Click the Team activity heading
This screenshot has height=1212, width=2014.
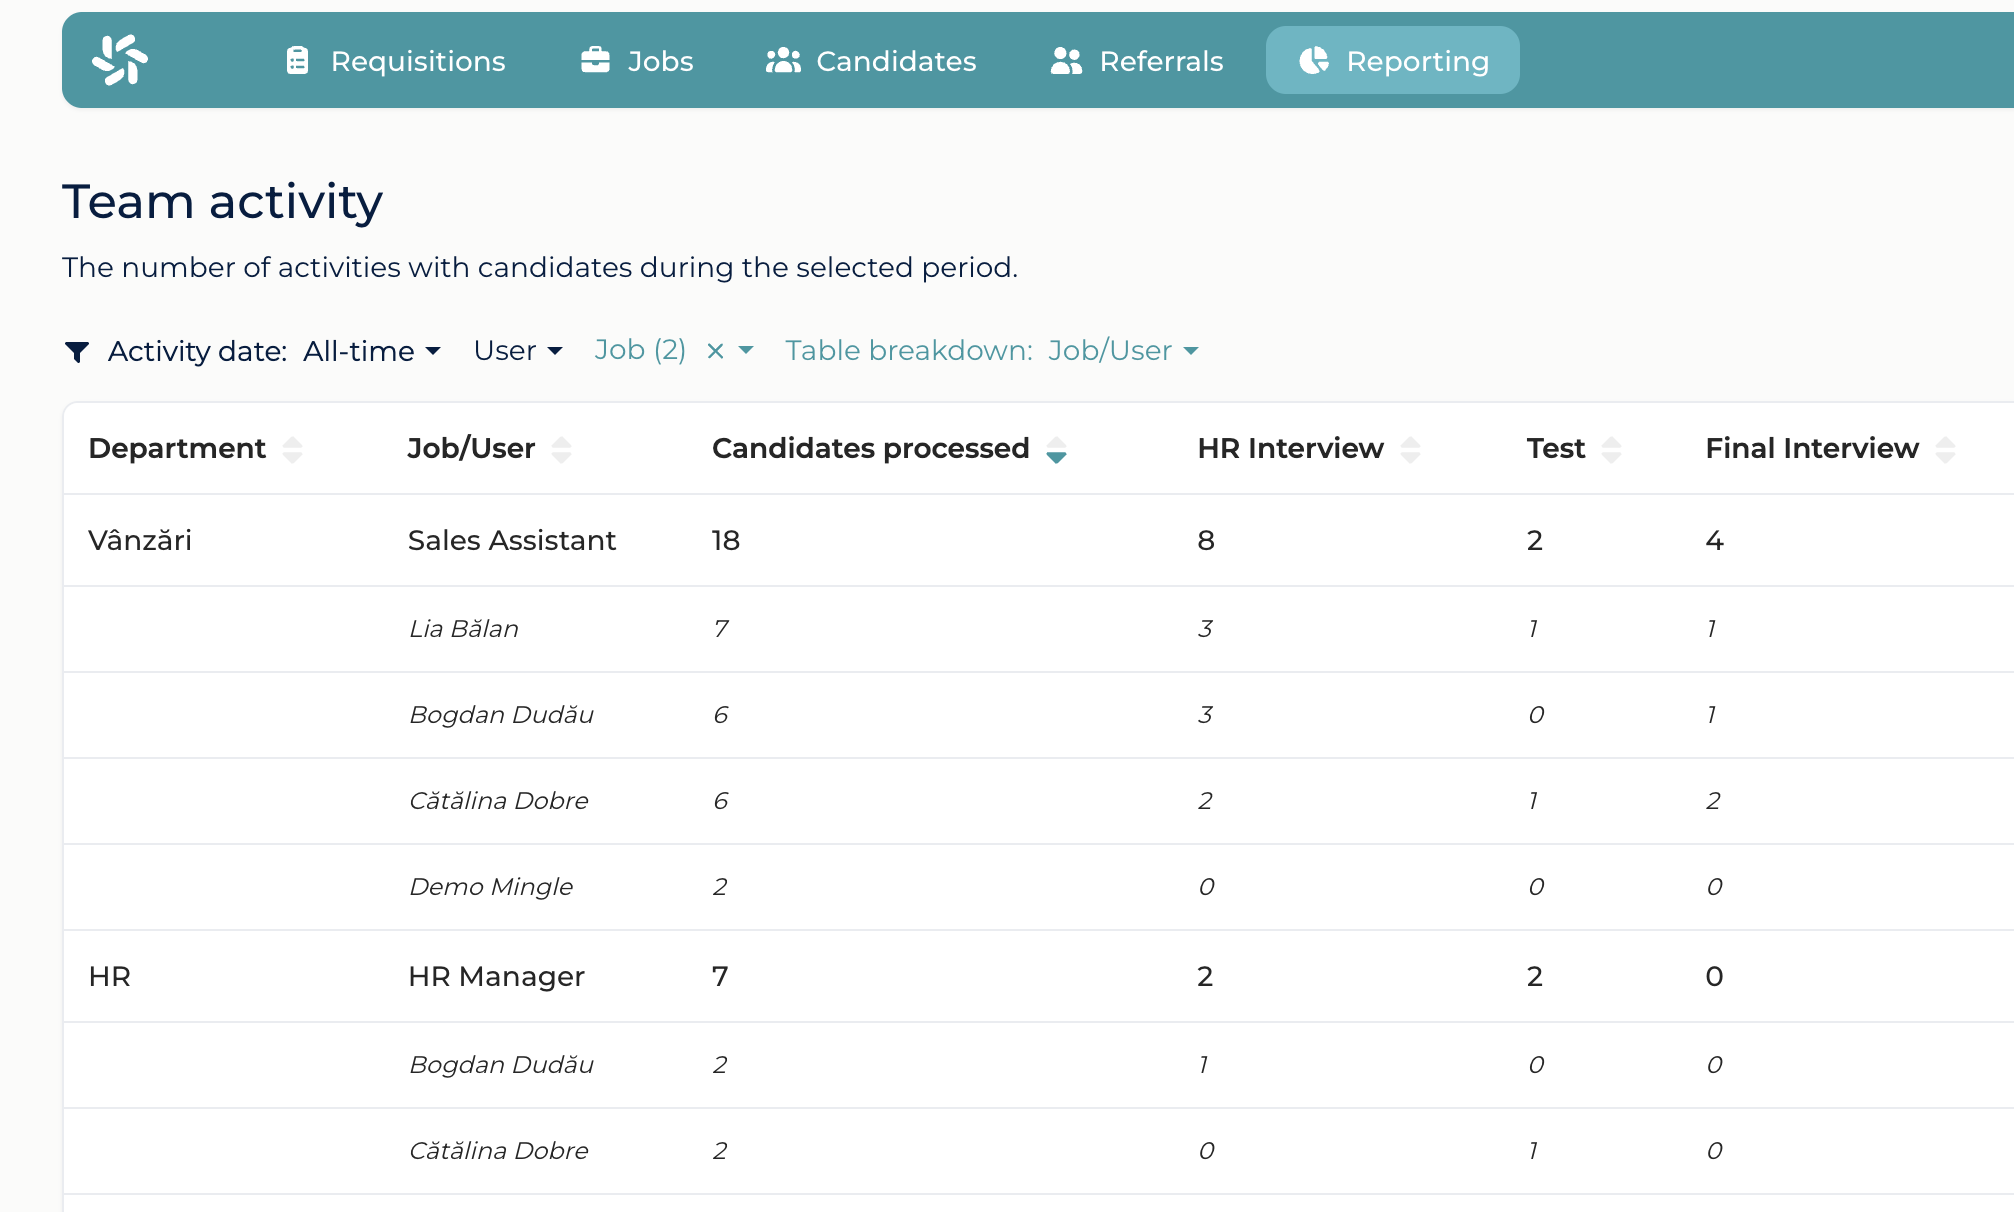[222, 202]
